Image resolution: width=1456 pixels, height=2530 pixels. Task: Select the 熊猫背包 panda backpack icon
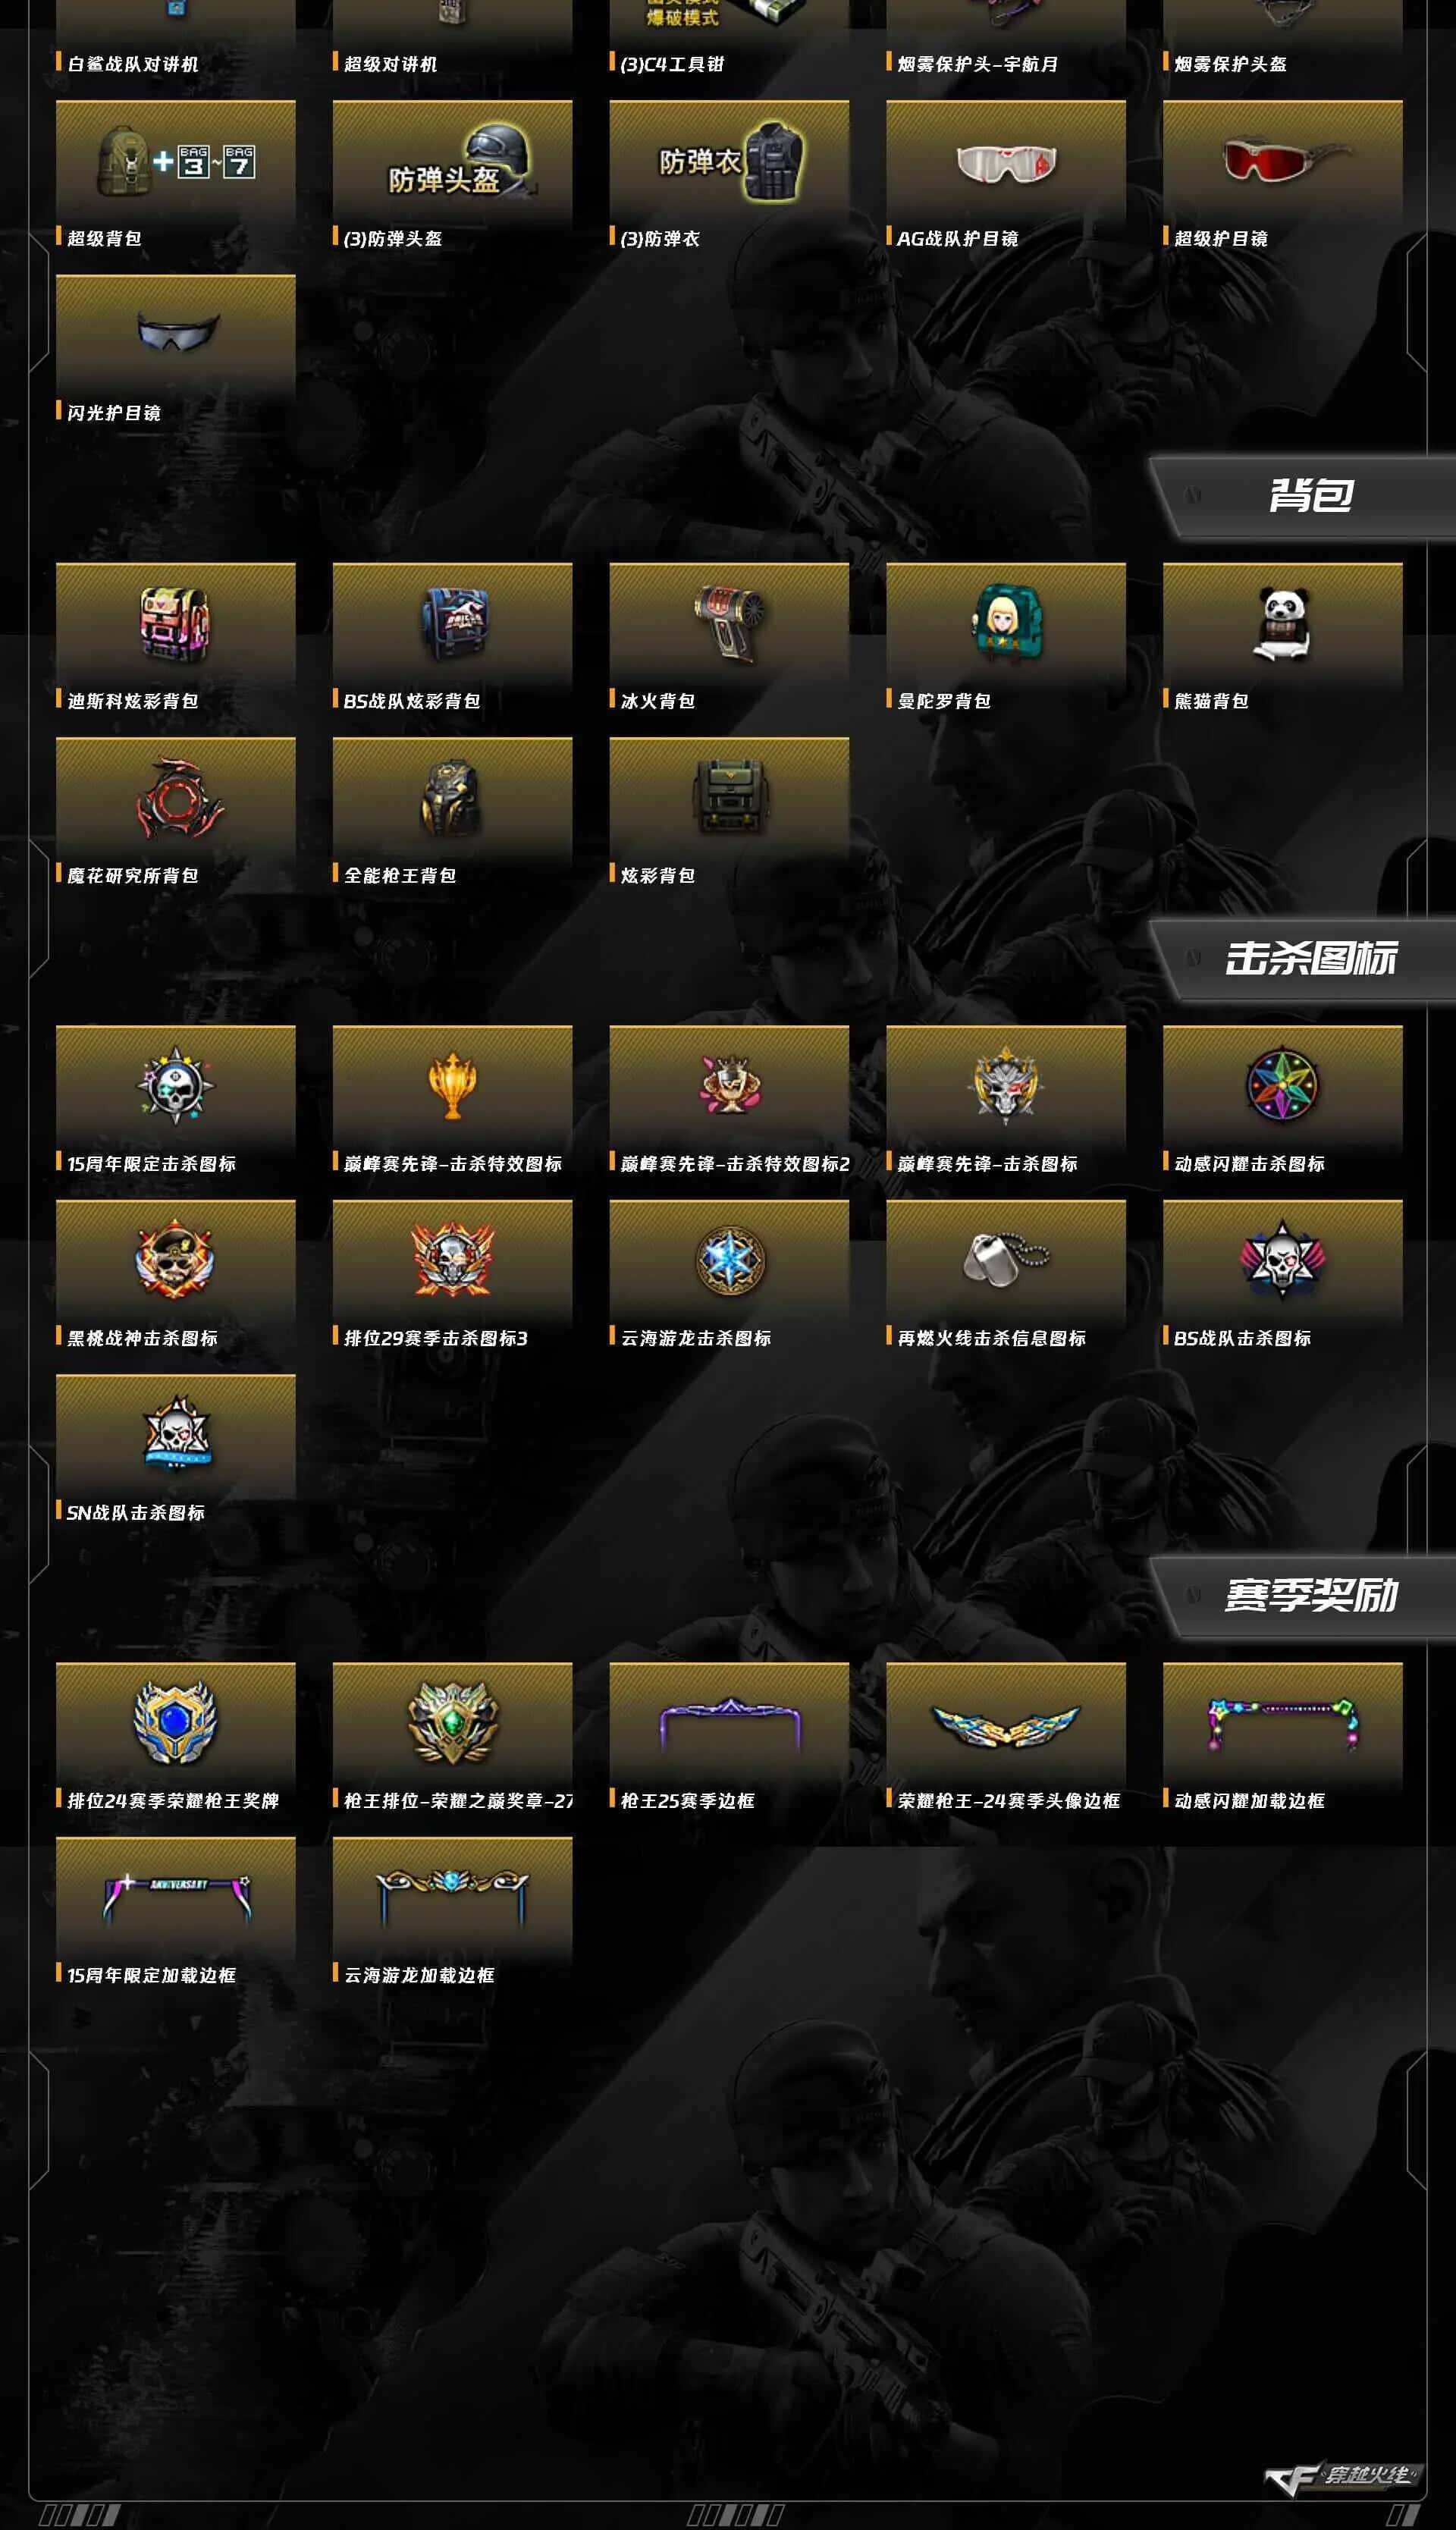1282,624
